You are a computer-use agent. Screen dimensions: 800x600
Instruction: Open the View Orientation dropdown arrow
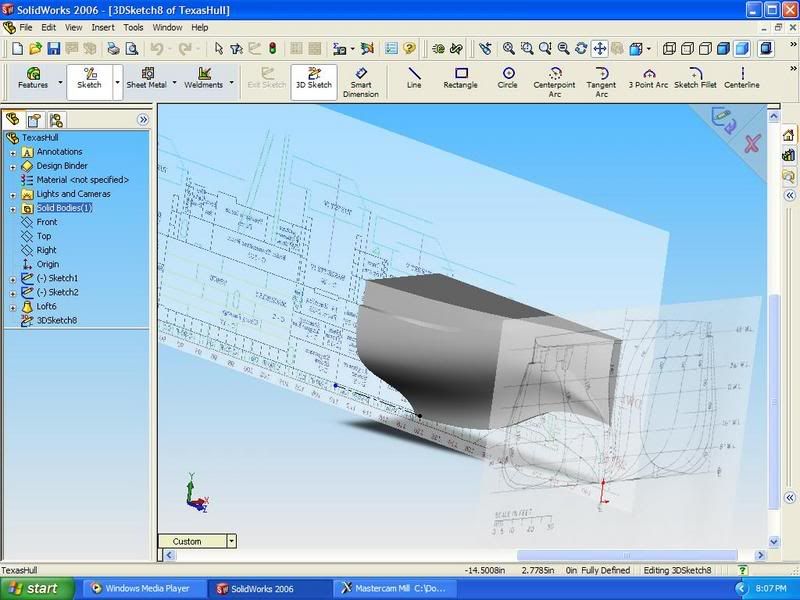pos(648,49)
